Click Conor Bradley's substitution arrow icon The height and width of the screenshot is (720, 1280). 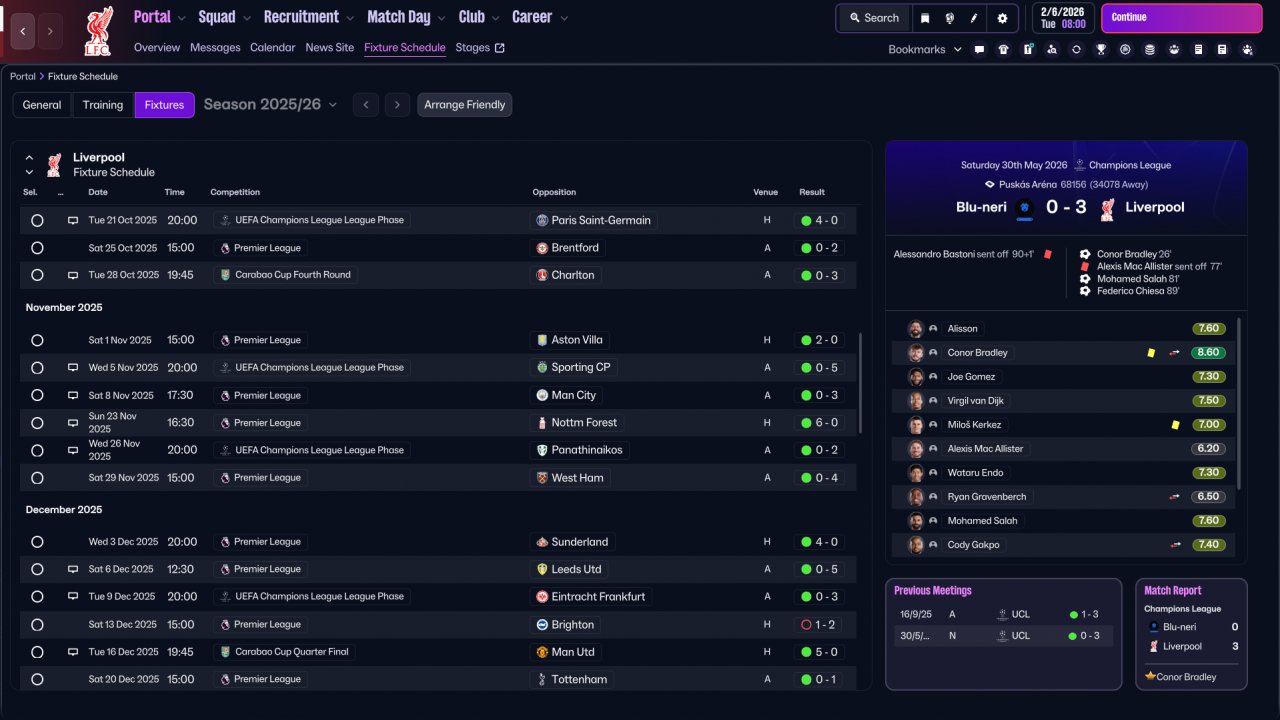1174,353
